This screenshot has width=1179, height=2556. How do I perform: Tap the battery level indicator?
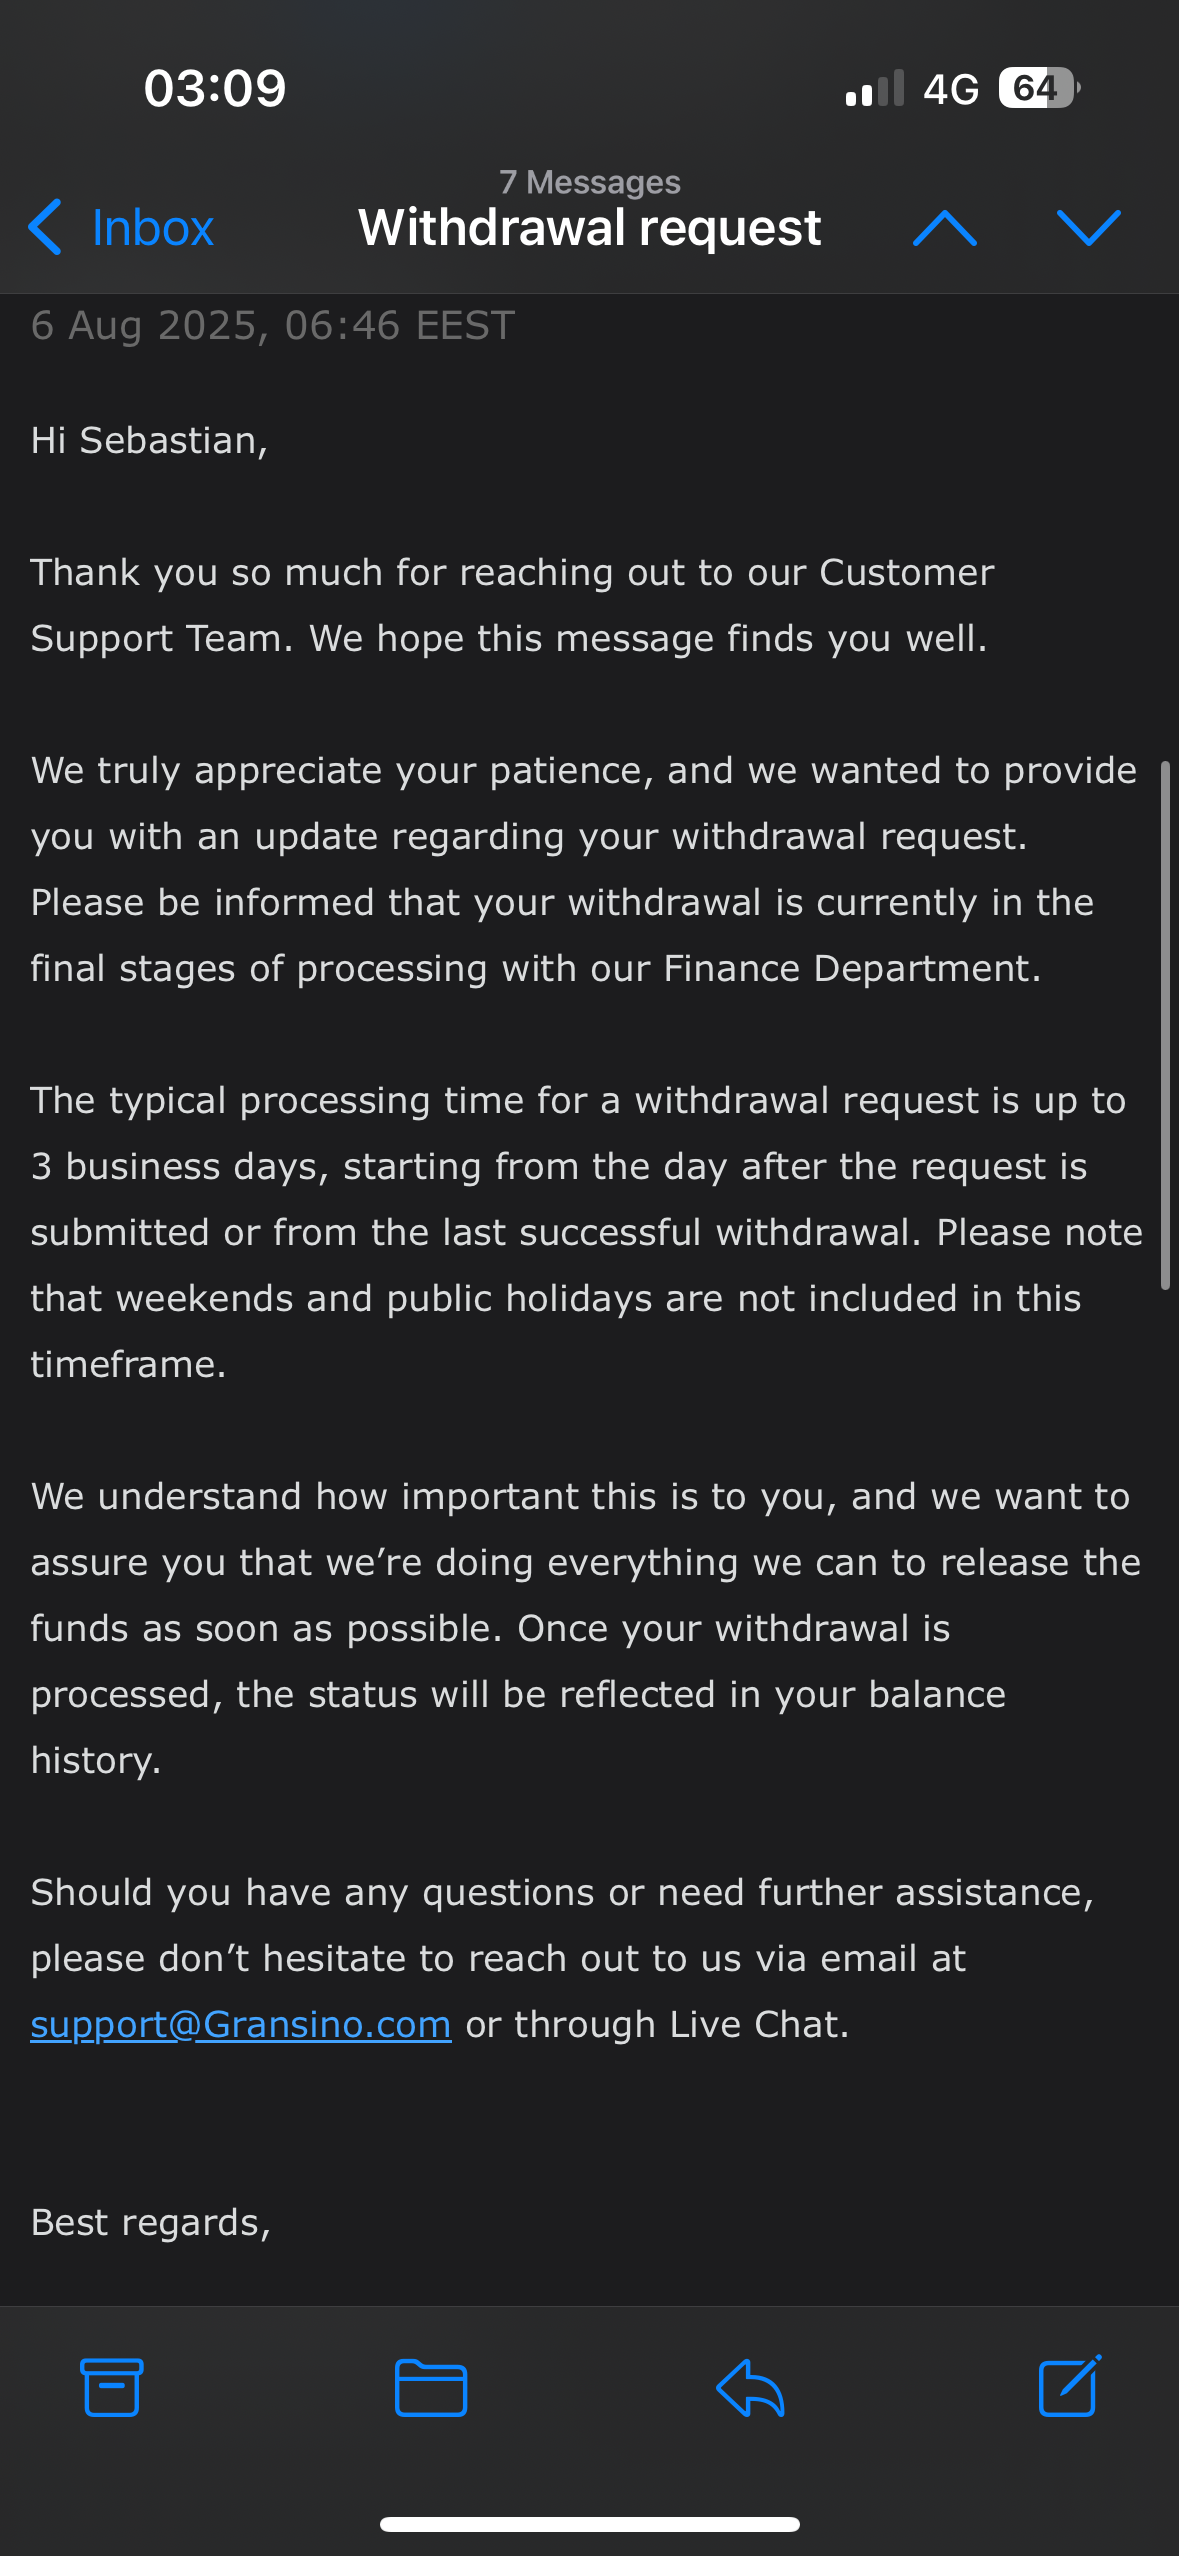tap(1038, 88)
